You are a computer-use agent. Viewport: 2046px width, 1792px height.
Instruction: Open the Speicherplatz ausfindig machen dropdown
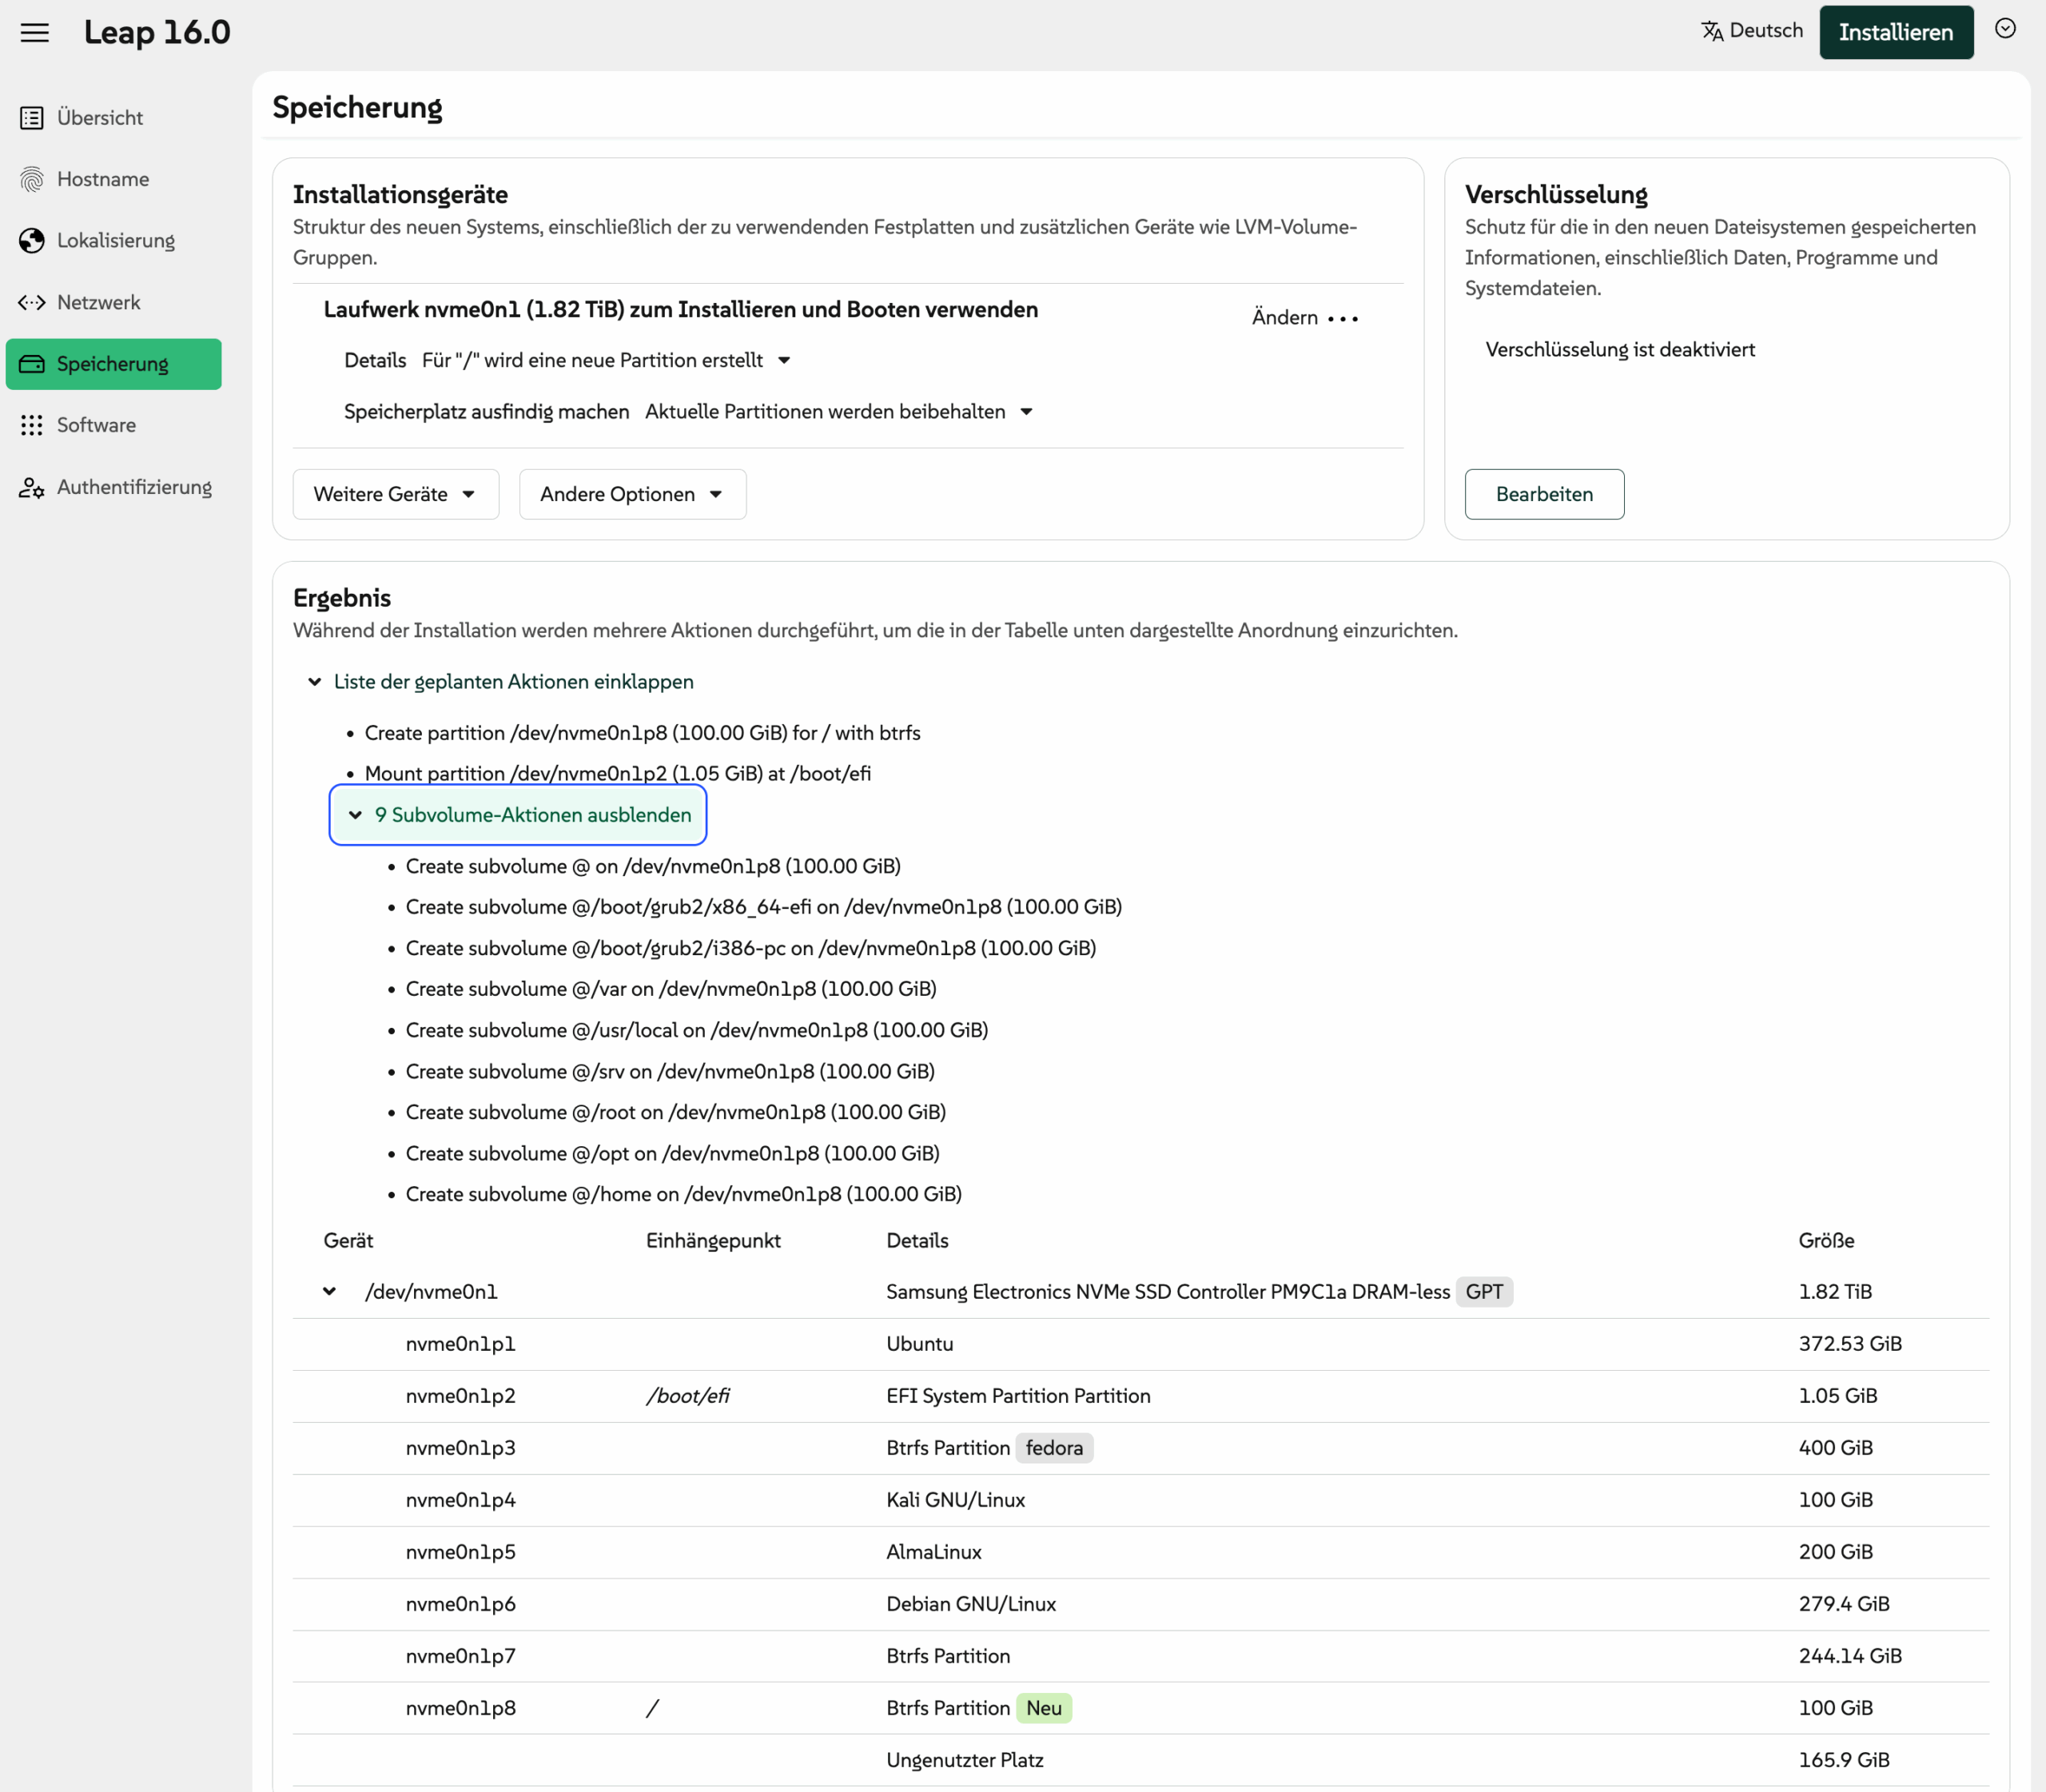point(838,412)
